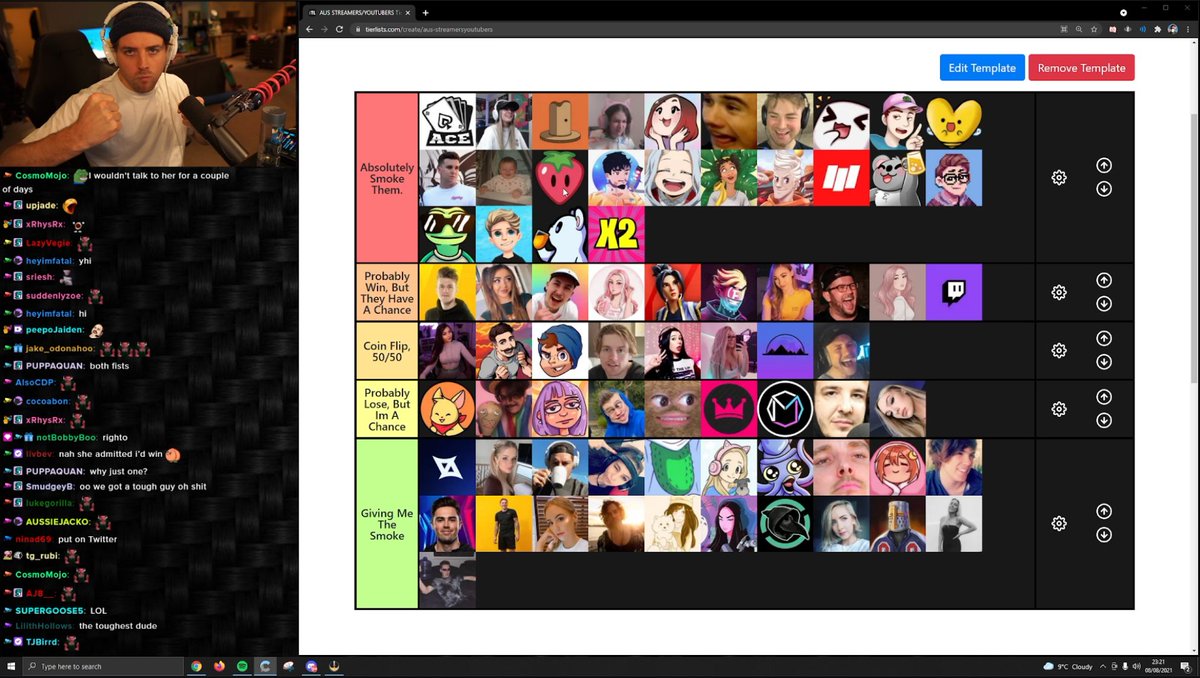Select the koala with beer thumbnail

[x=898, y=178]
